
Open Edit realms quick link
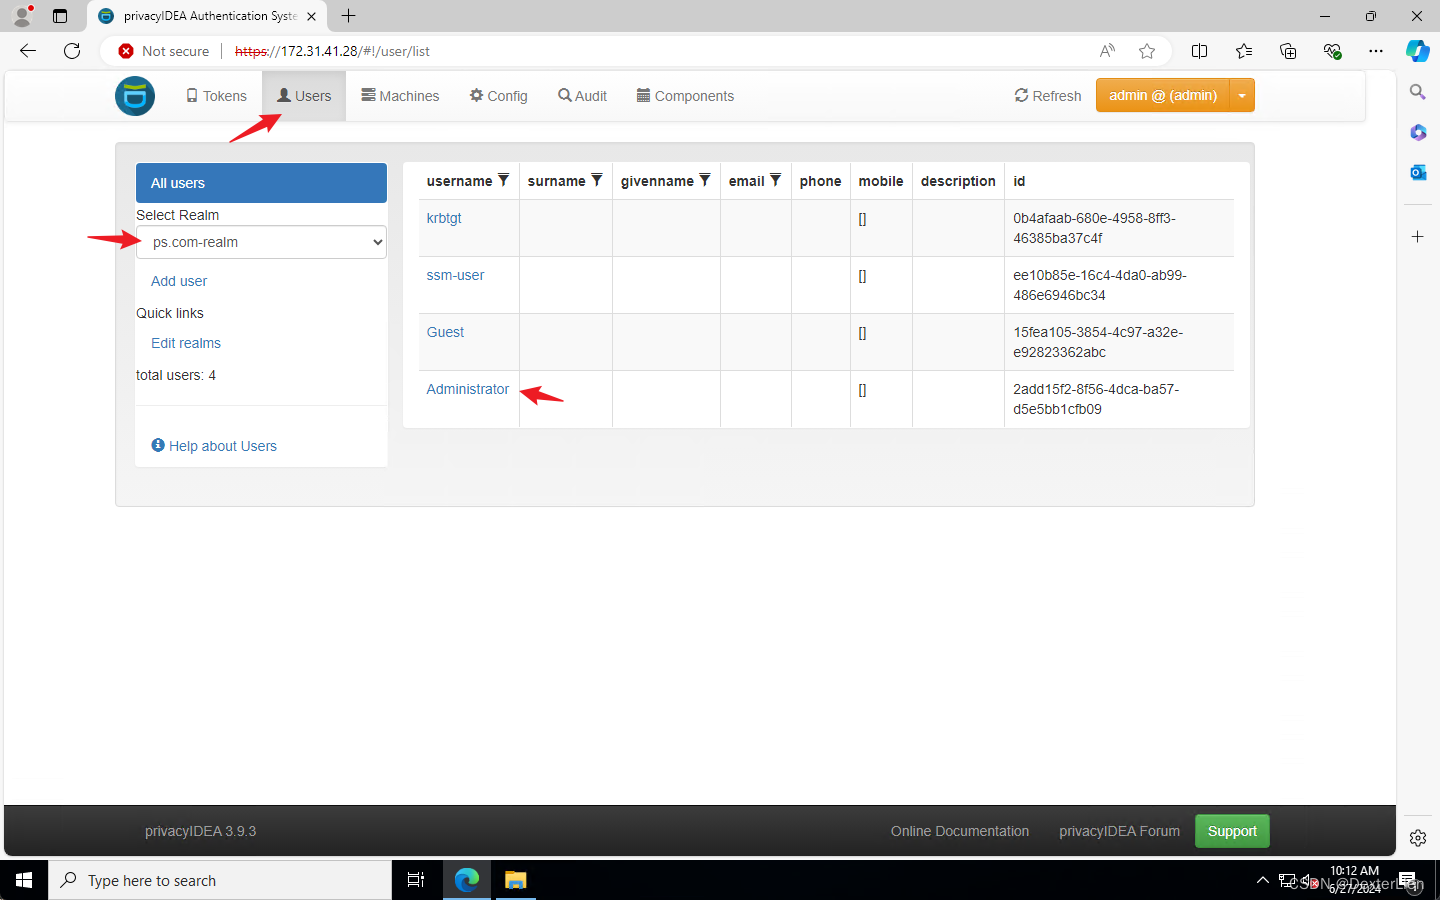click(186, 343)
